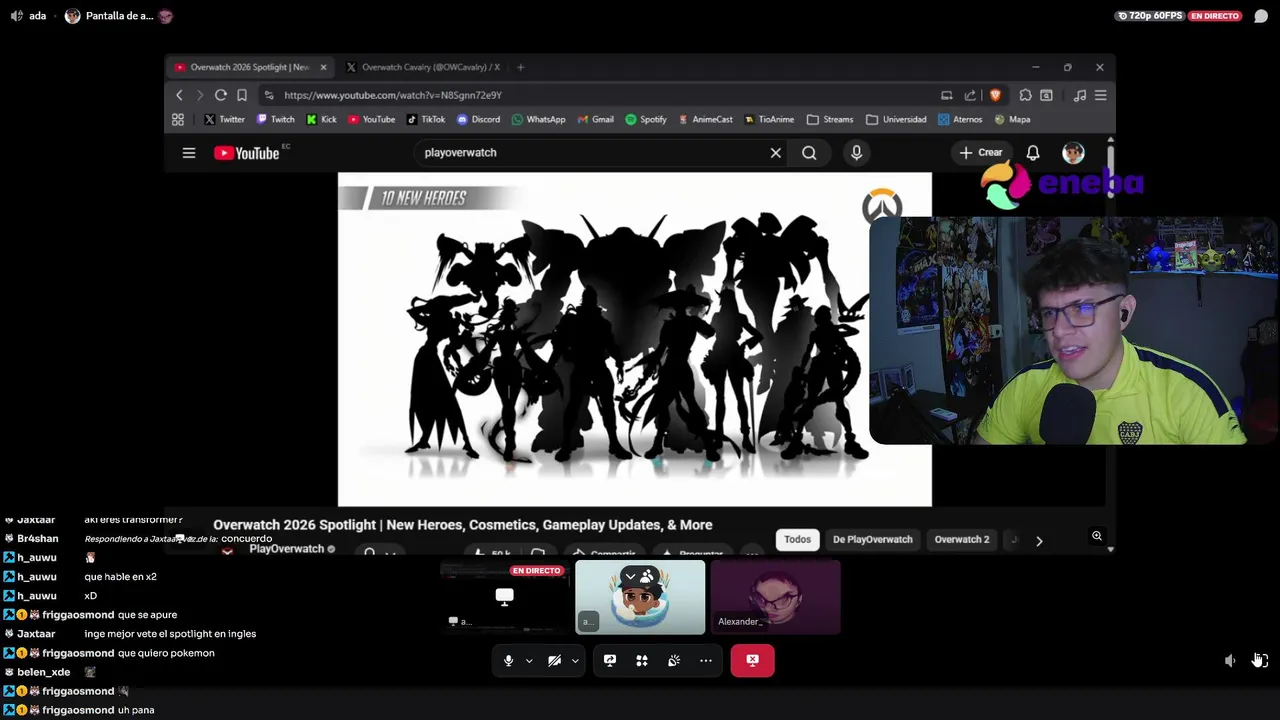Open a new browser tab
This screenshot has width=1280, height=720.
520,67
